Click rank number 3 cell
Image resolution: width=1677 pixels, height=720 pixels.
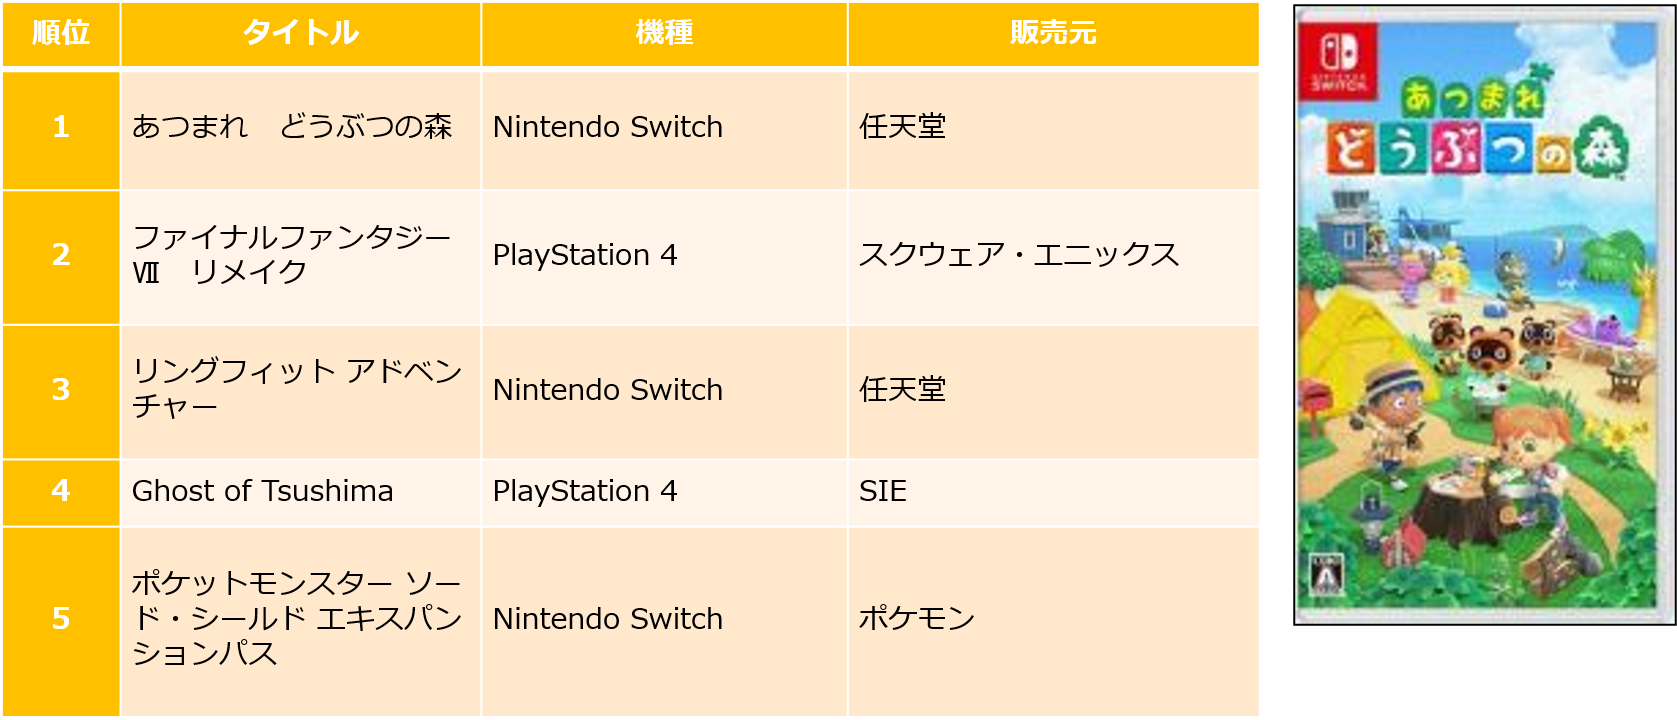(61, 389)
